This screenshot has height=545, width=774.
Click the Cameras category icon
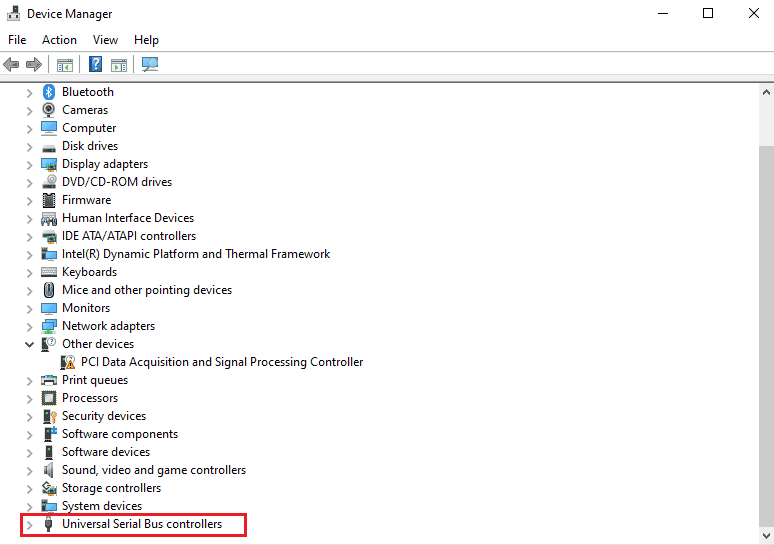coord(49,110)
